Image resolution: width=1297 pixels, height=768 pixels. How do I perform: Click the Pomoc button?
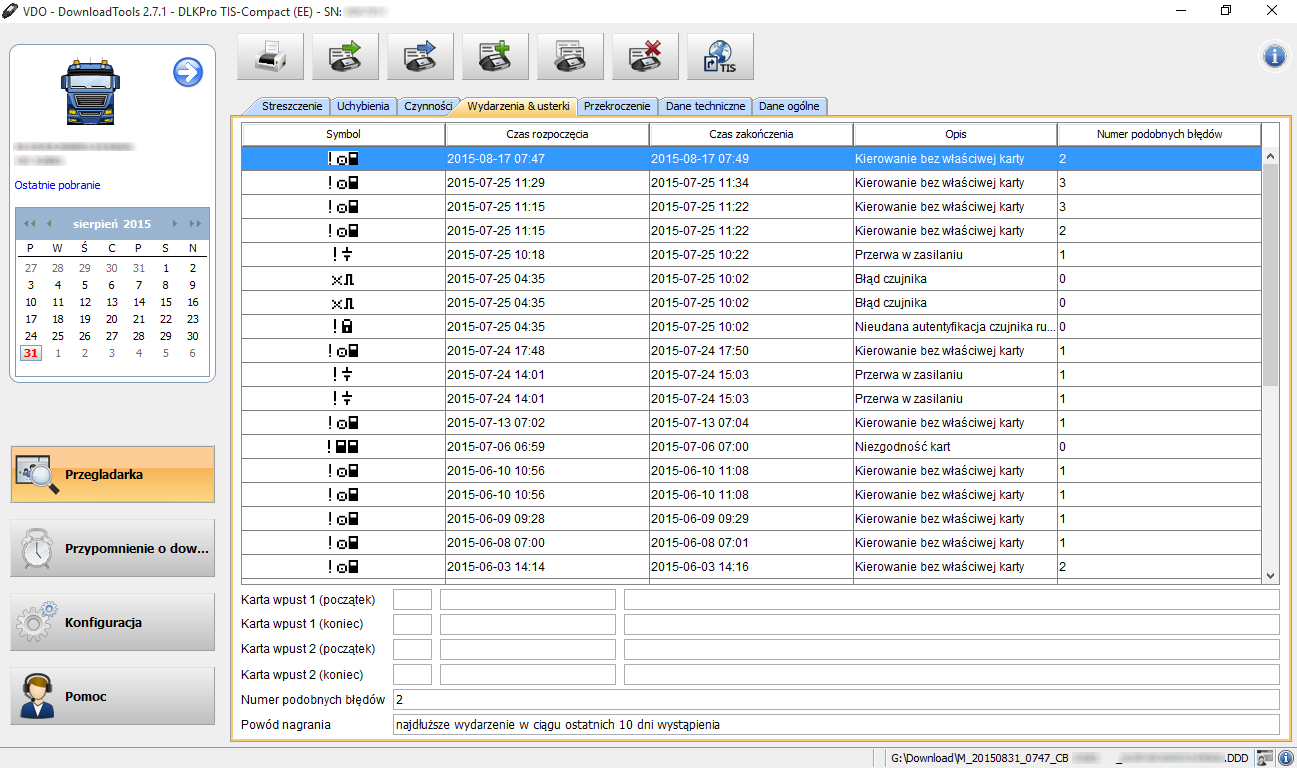(112, 696)
